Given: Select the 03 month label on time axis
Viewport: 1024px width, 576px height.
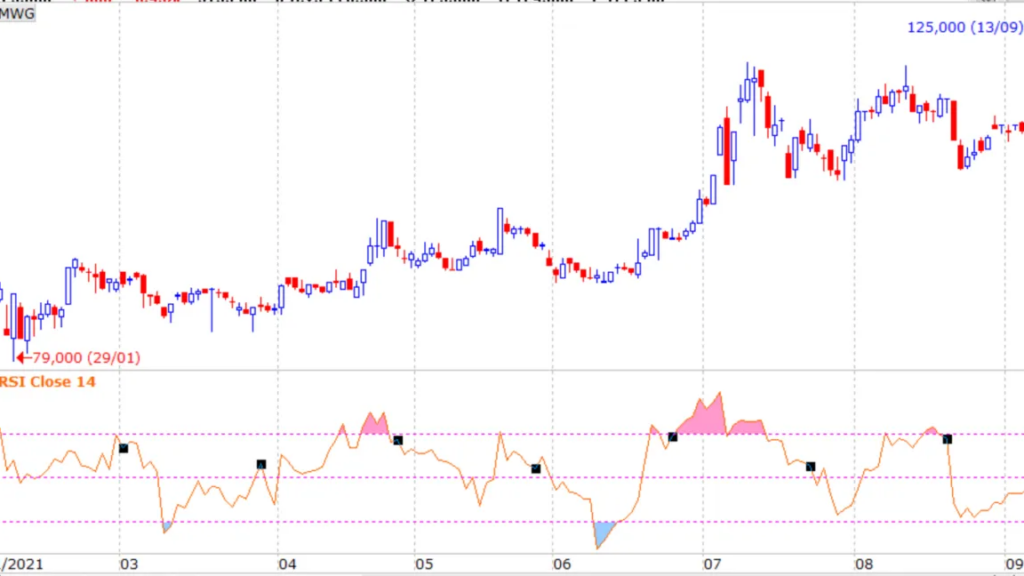Looking at the screenshot, I should [128, 563].
